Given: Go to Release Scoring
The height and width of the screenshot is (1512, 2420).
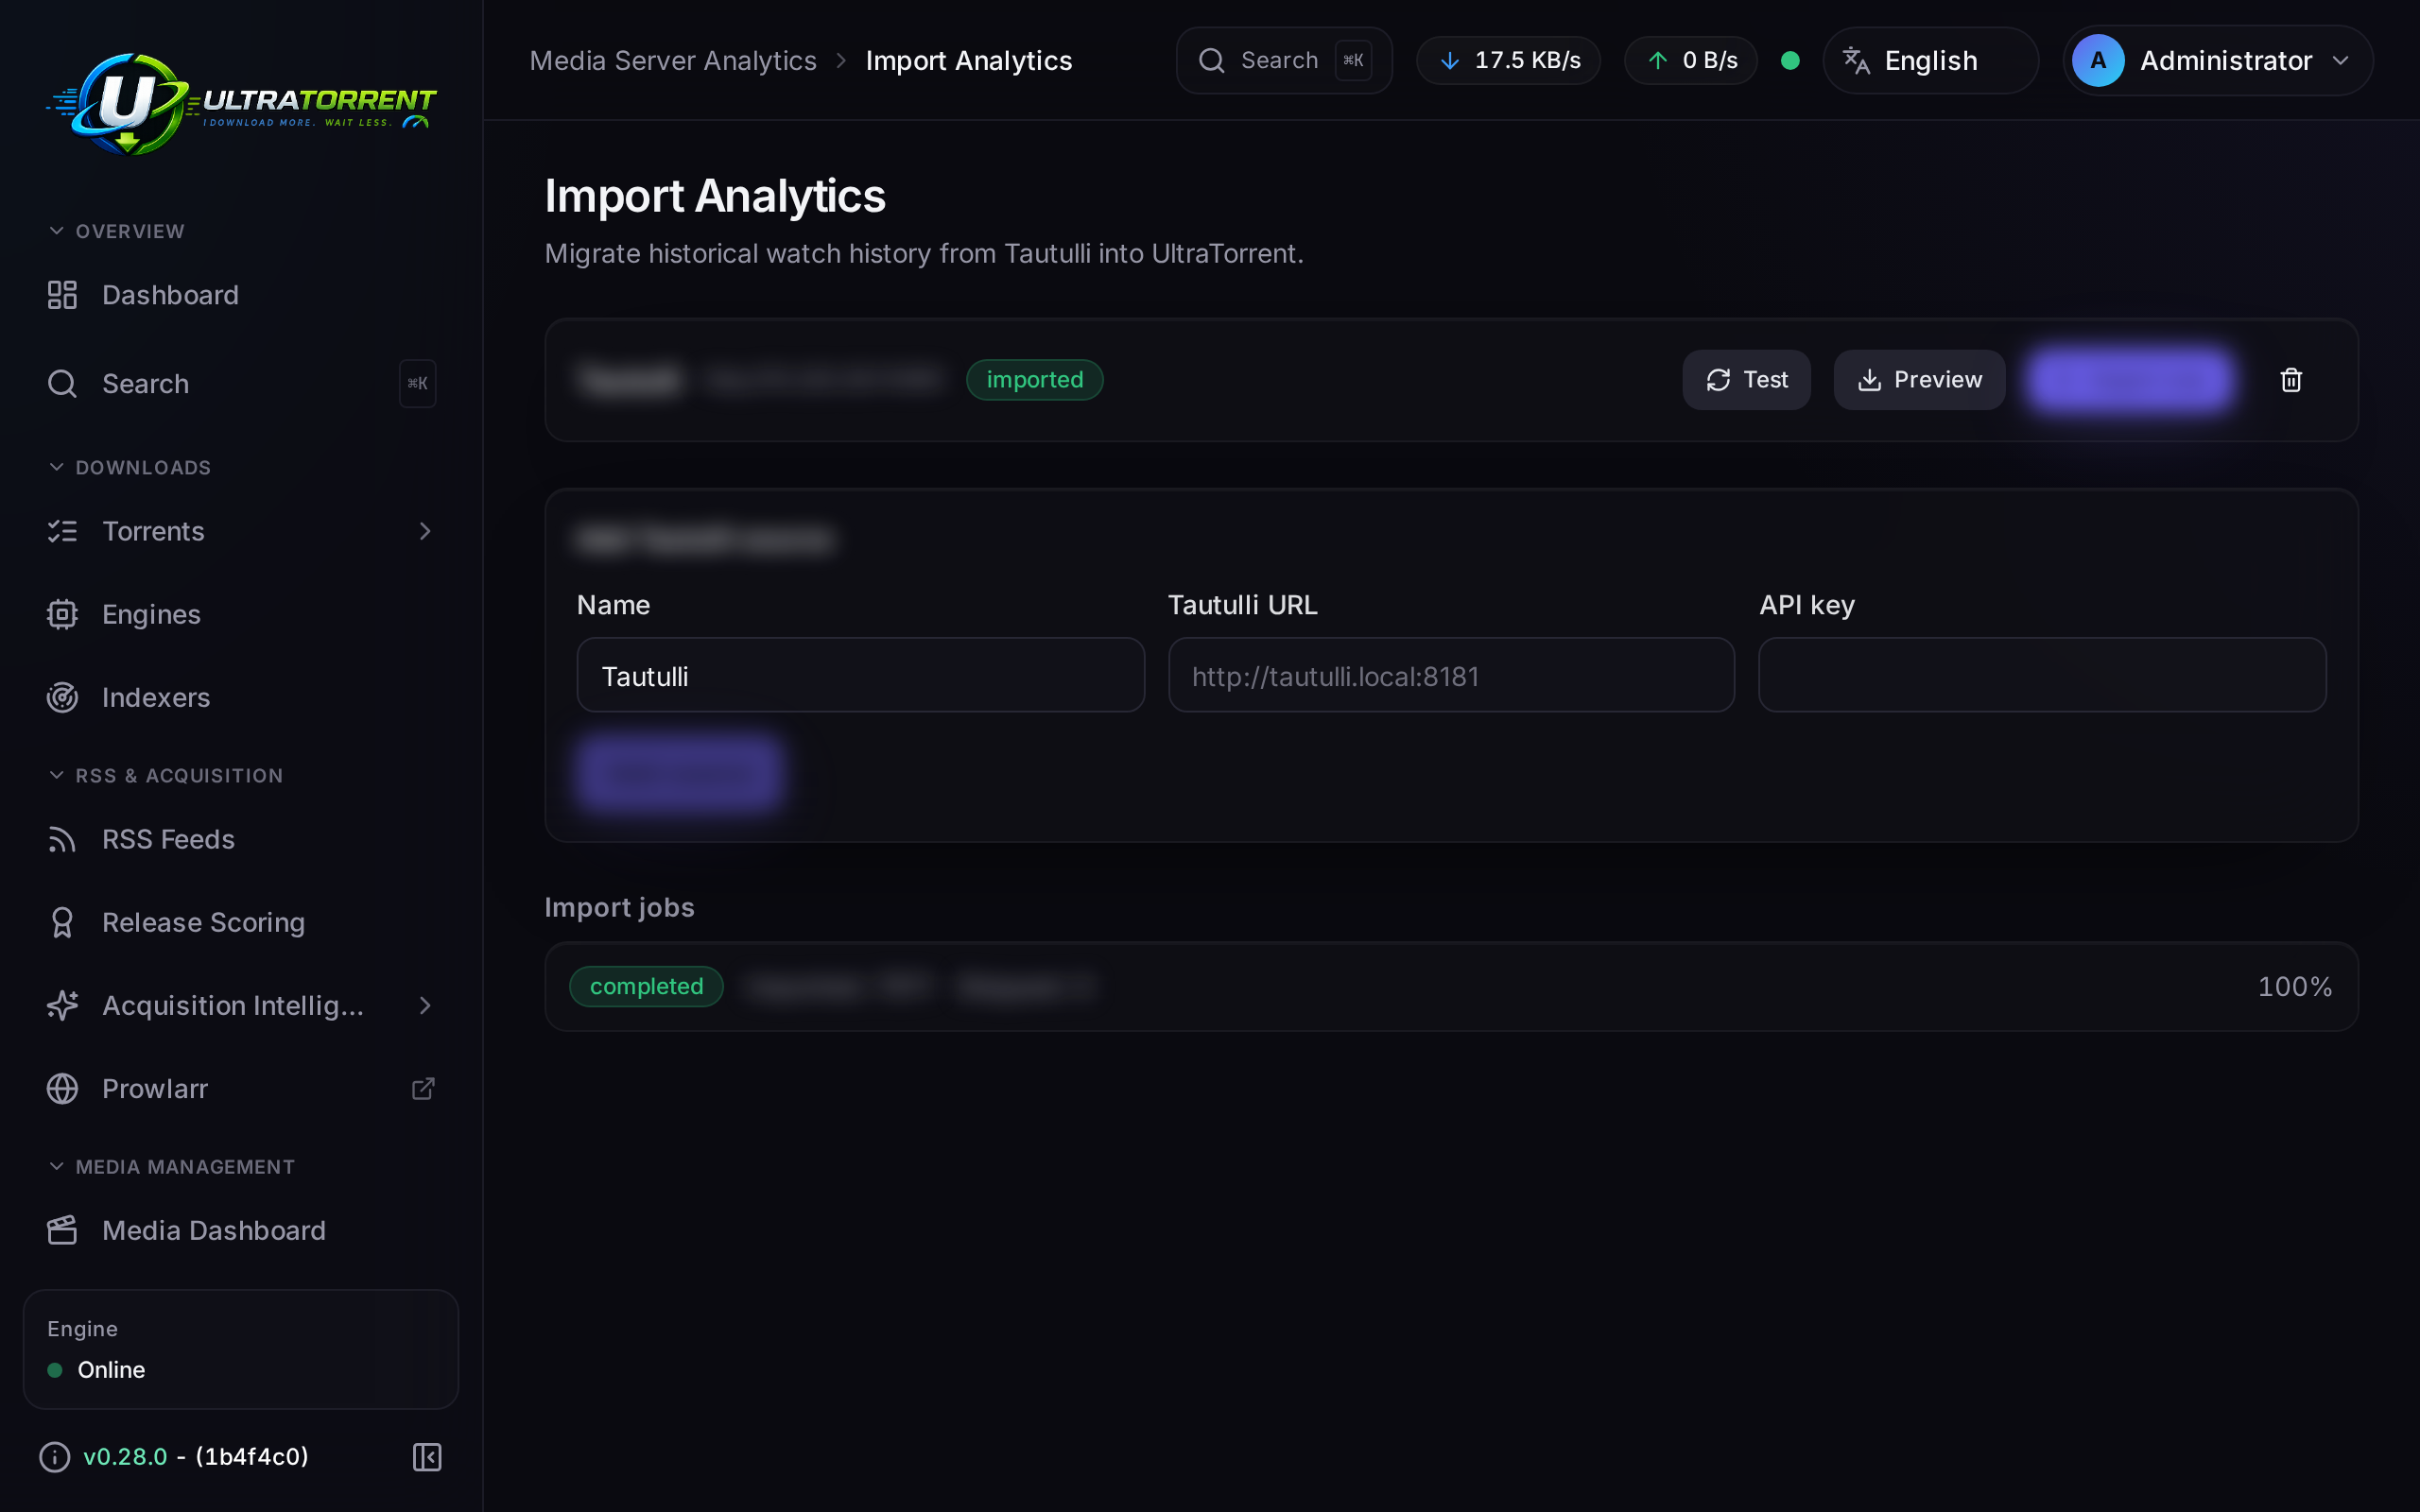Looking at the screenshot, I should [x=240, y=922].
